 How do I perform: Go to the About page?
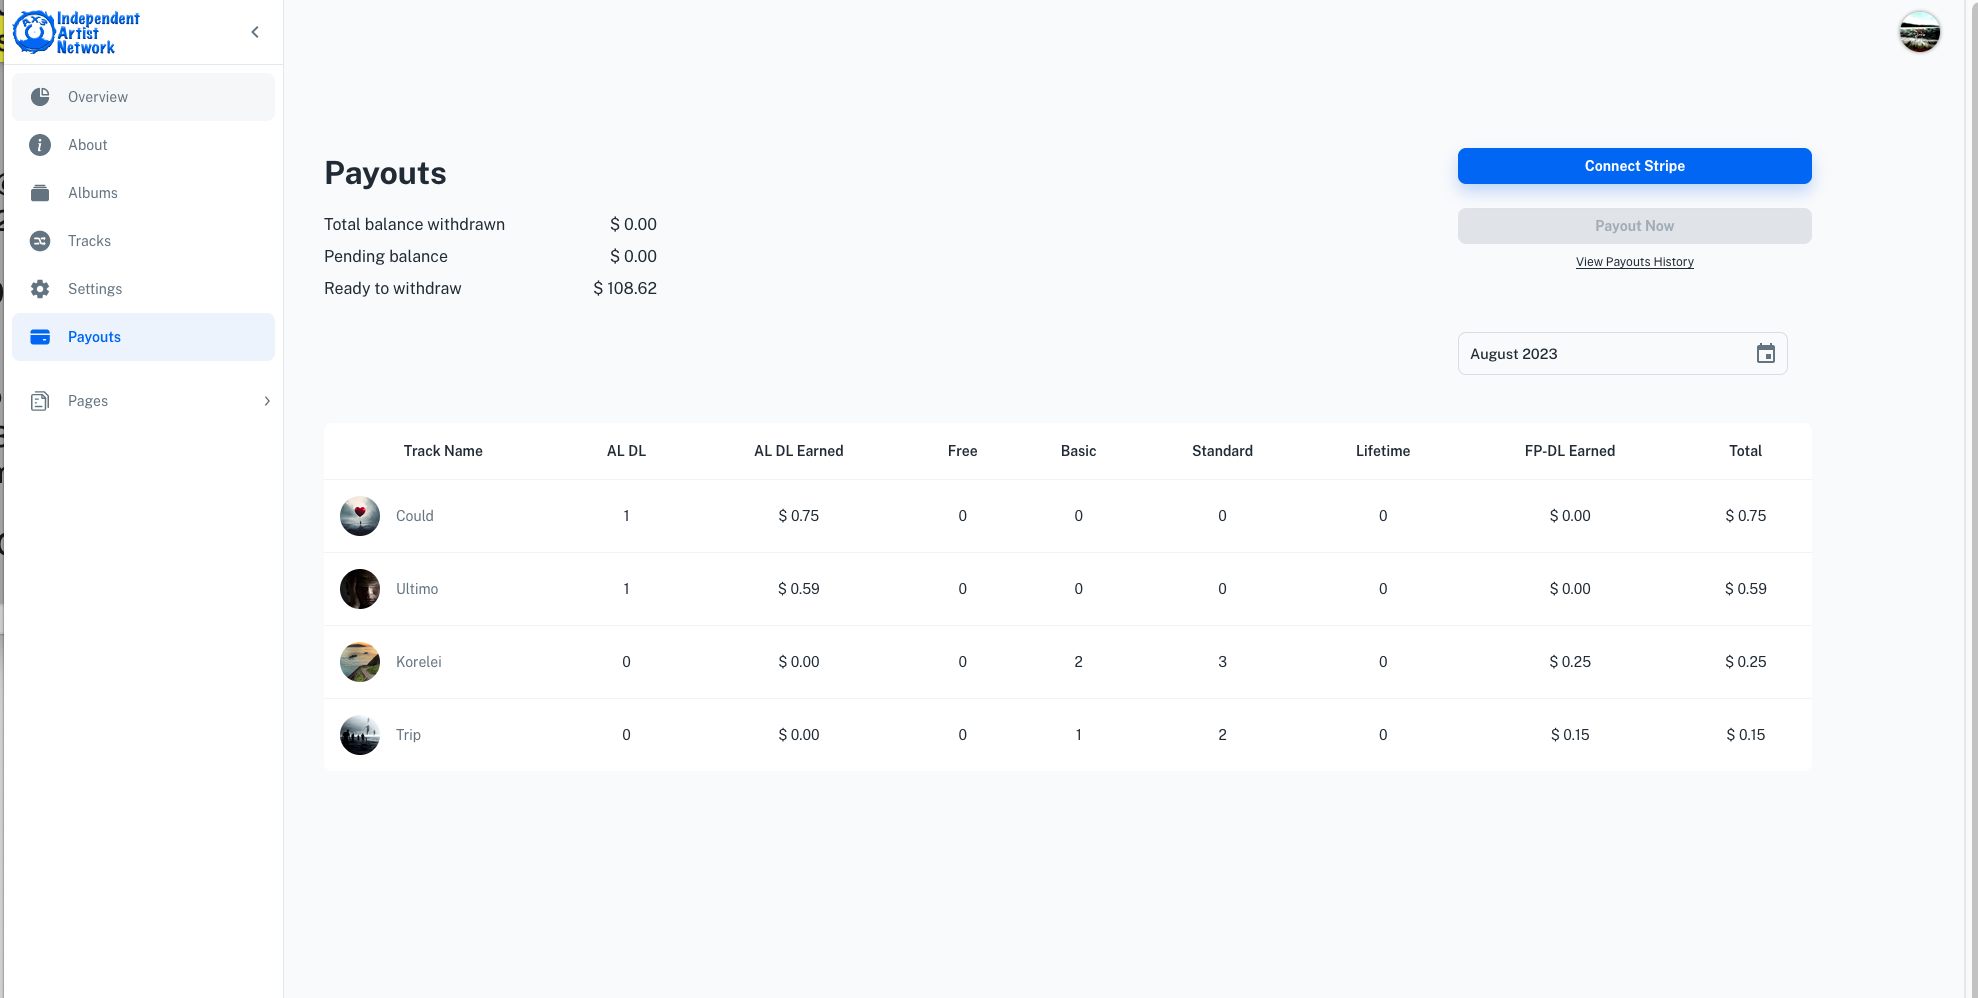pos(143,145)
